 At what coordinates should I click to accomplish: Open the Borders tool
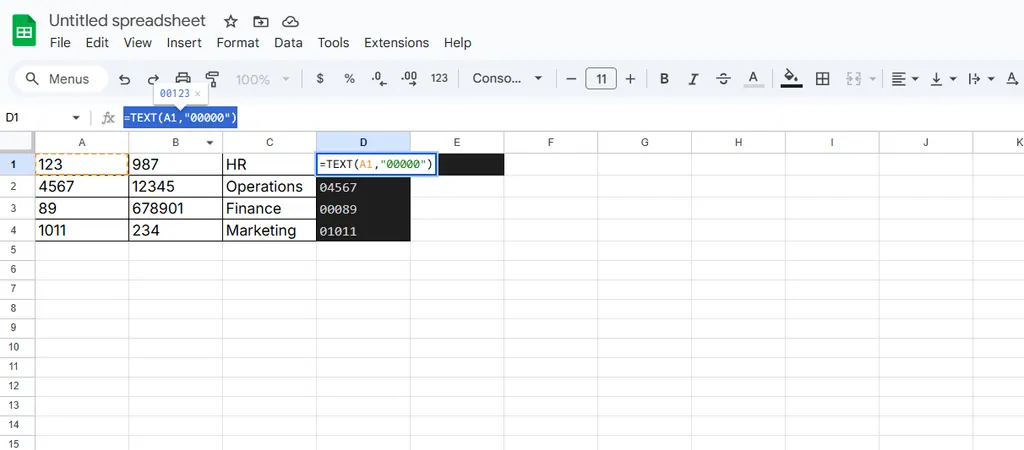823,79
